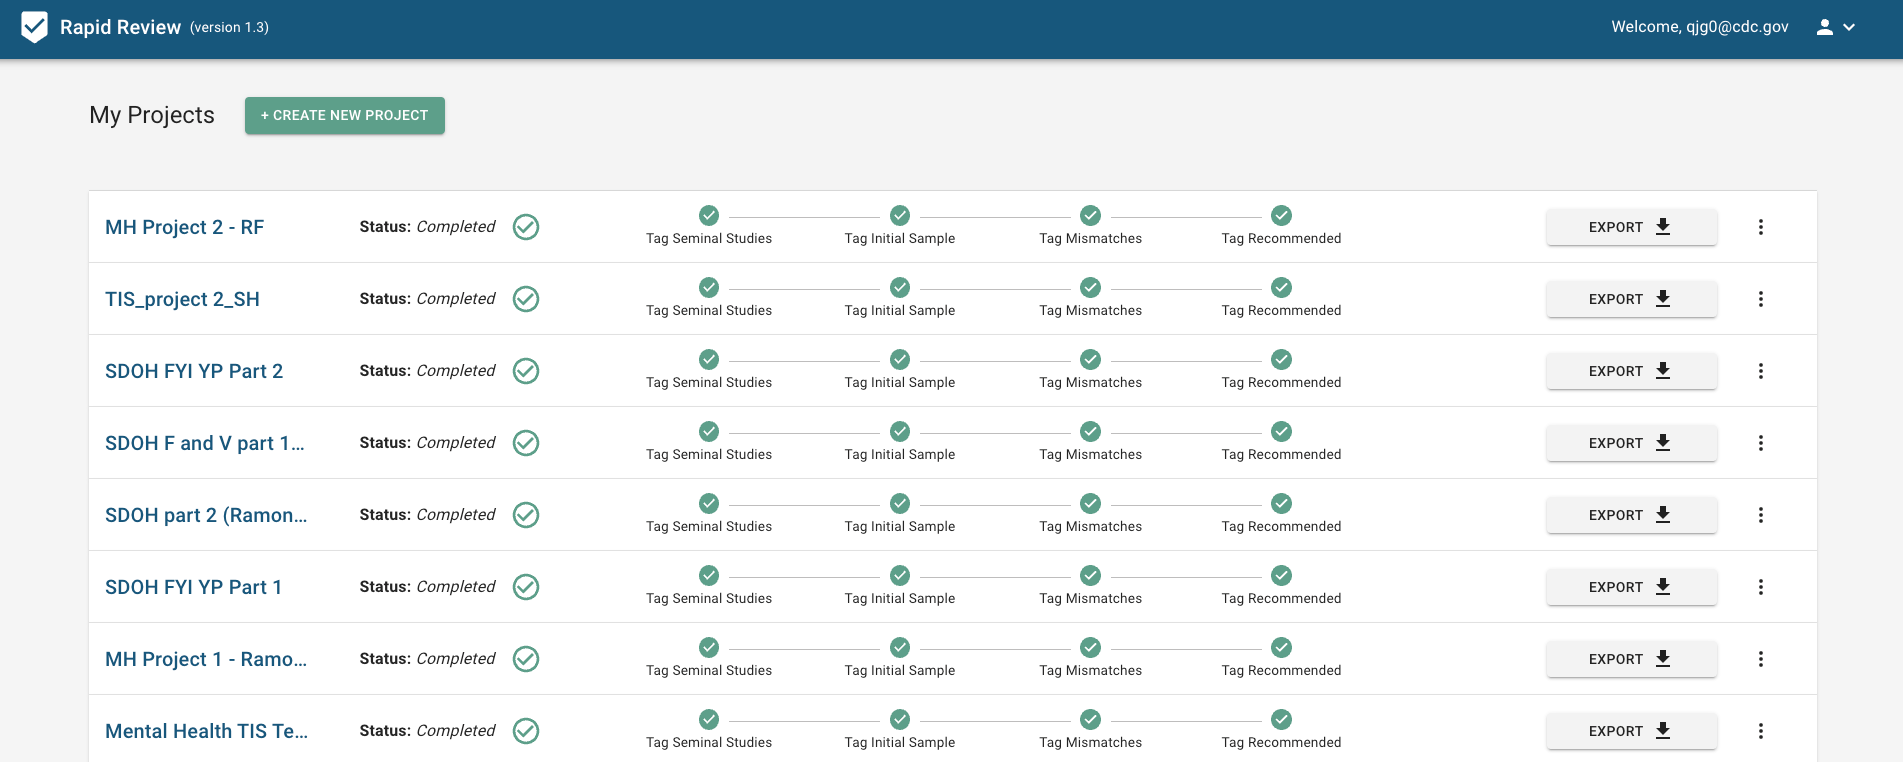Click Welcome, qjg0@cdc.gov text
The width and height of the screenshot is (1903, 762).
click(x=1700, y=27)
